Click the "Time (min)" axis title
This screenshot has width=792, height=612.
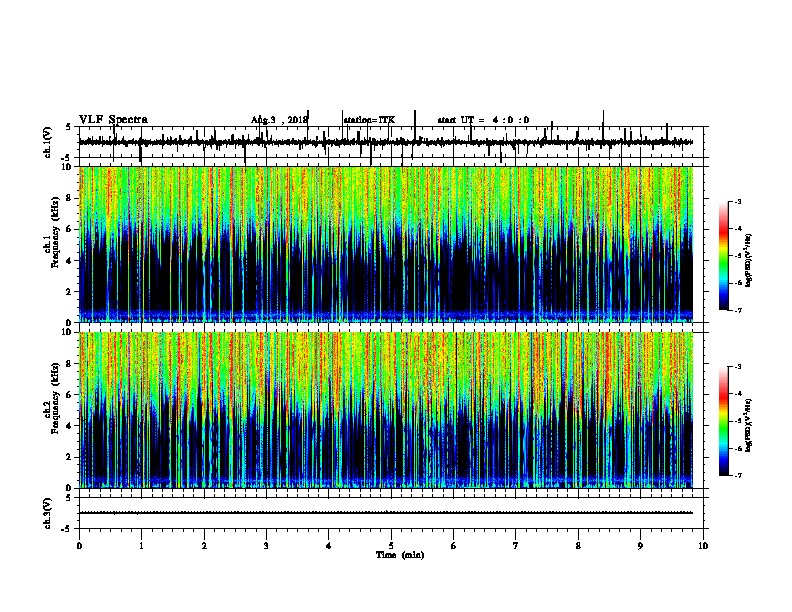[400, 555]
